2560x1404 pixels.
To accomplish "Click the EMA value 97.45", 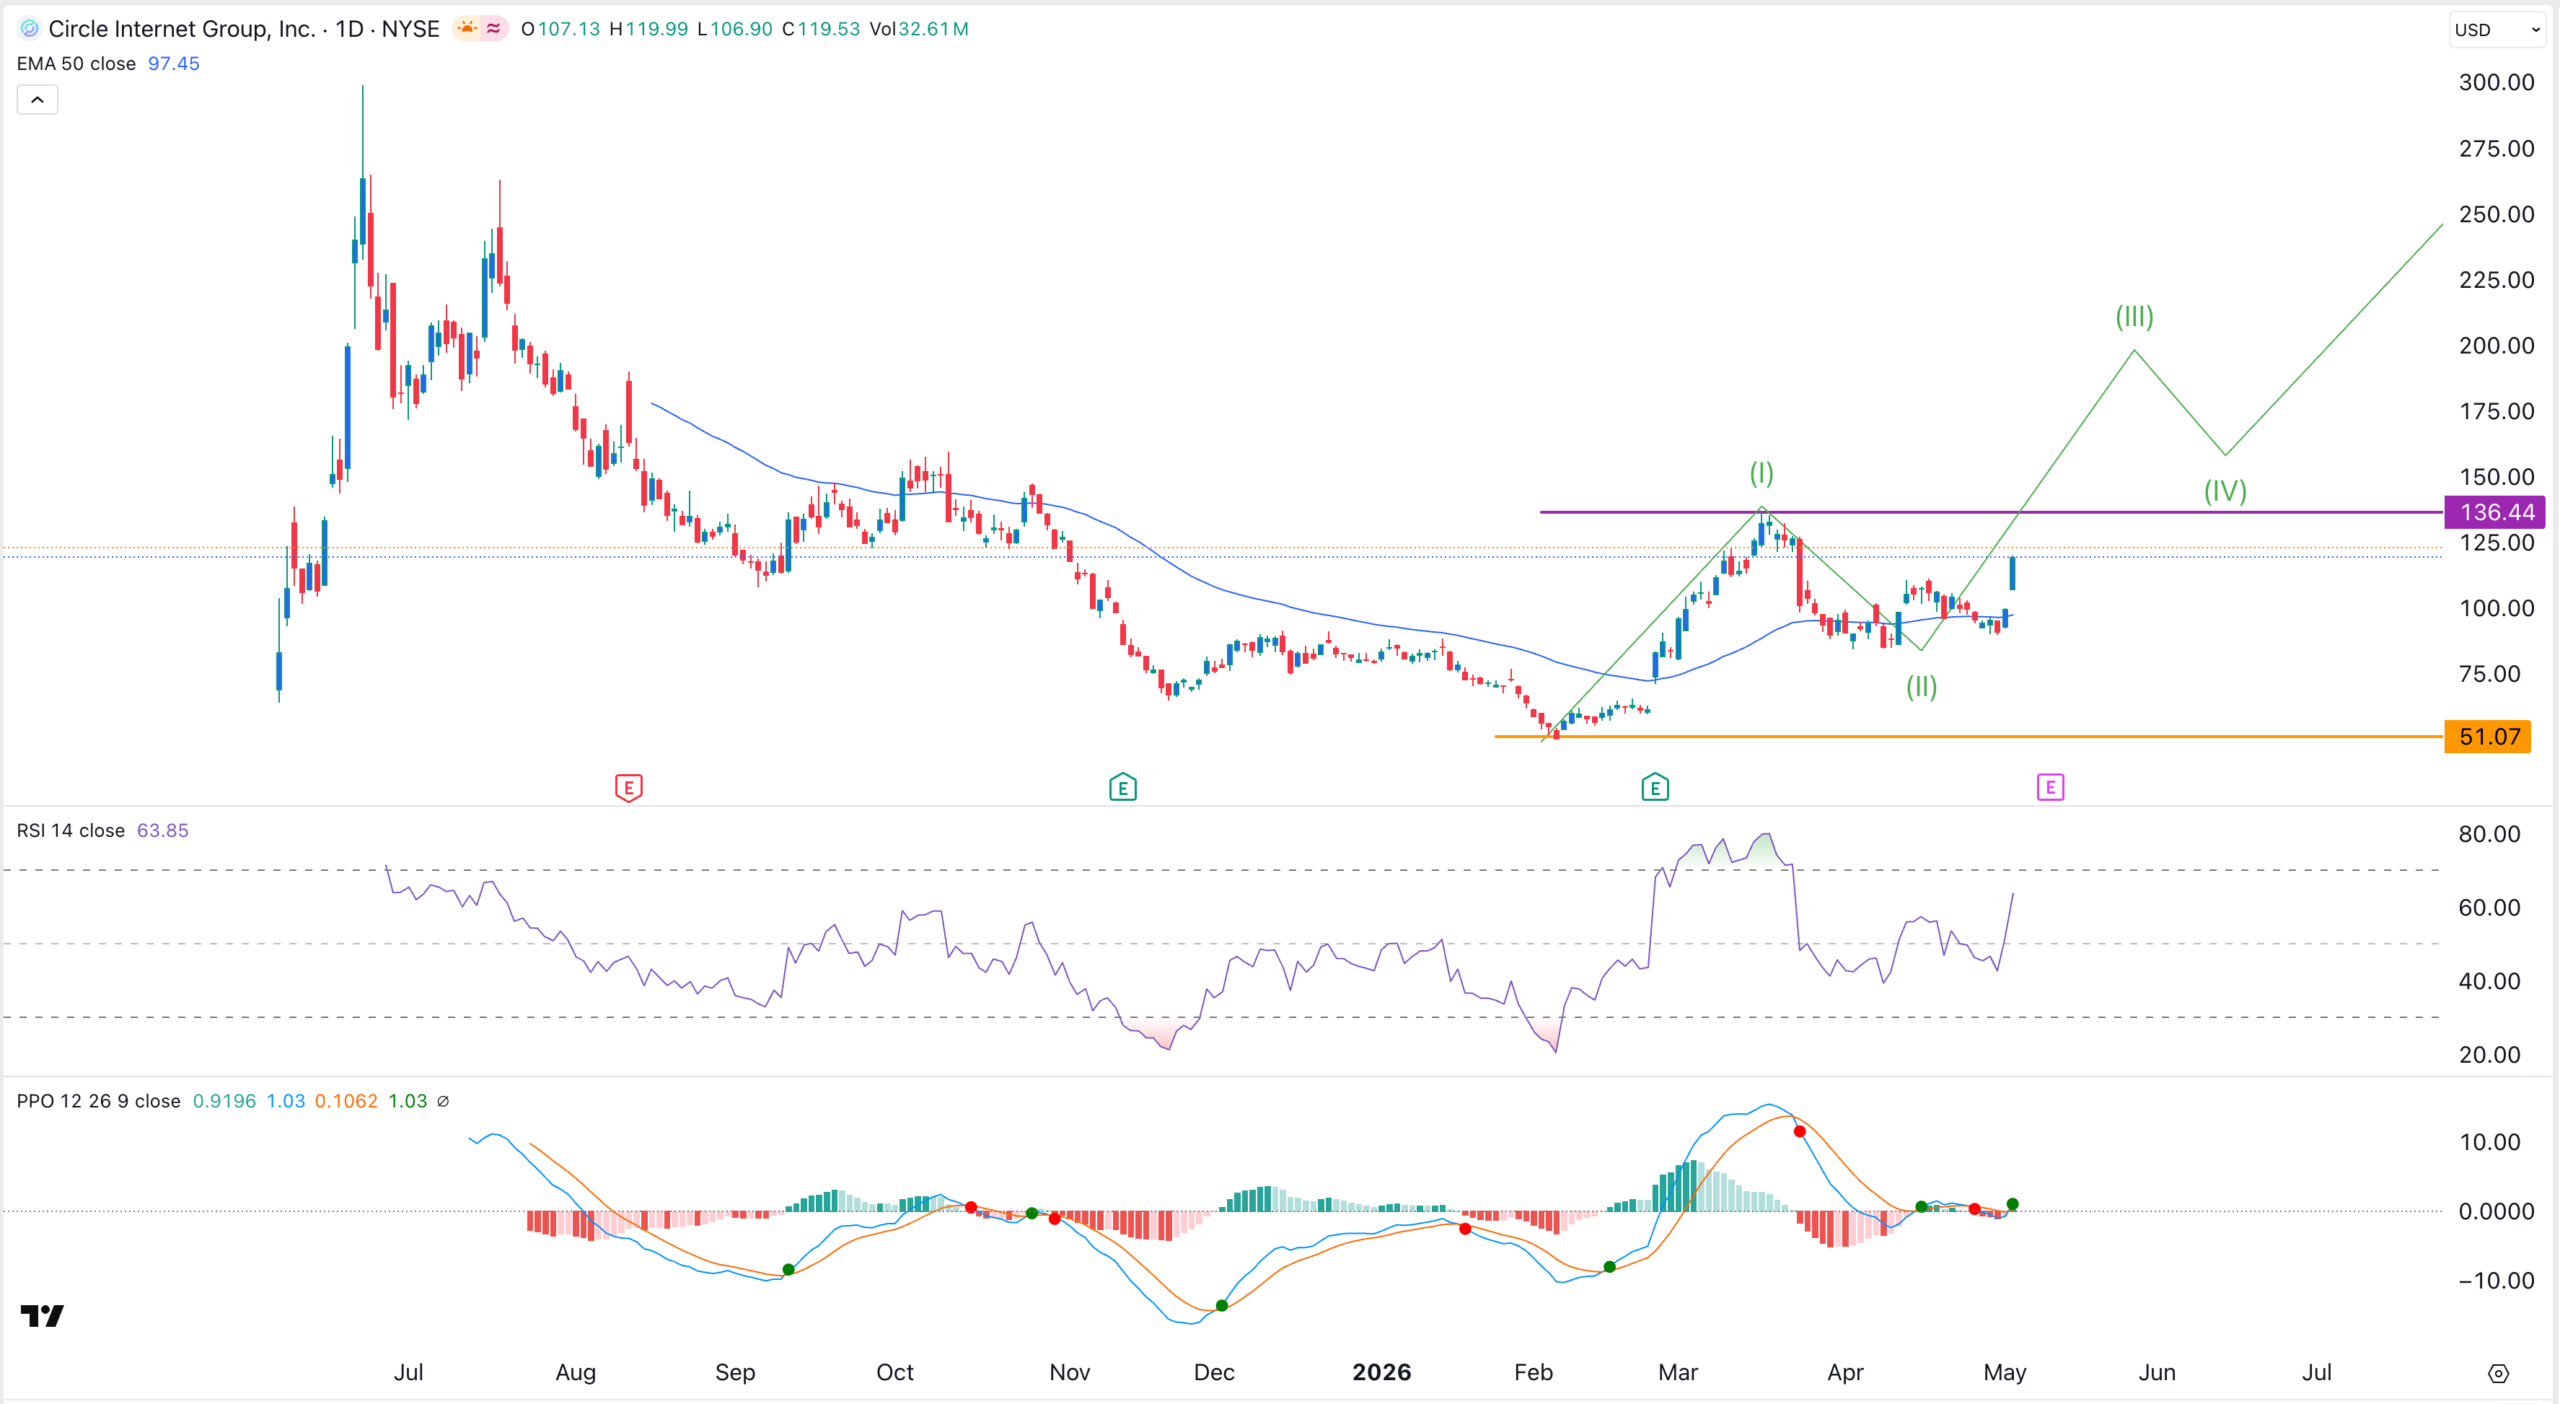I will coord(174,64).
